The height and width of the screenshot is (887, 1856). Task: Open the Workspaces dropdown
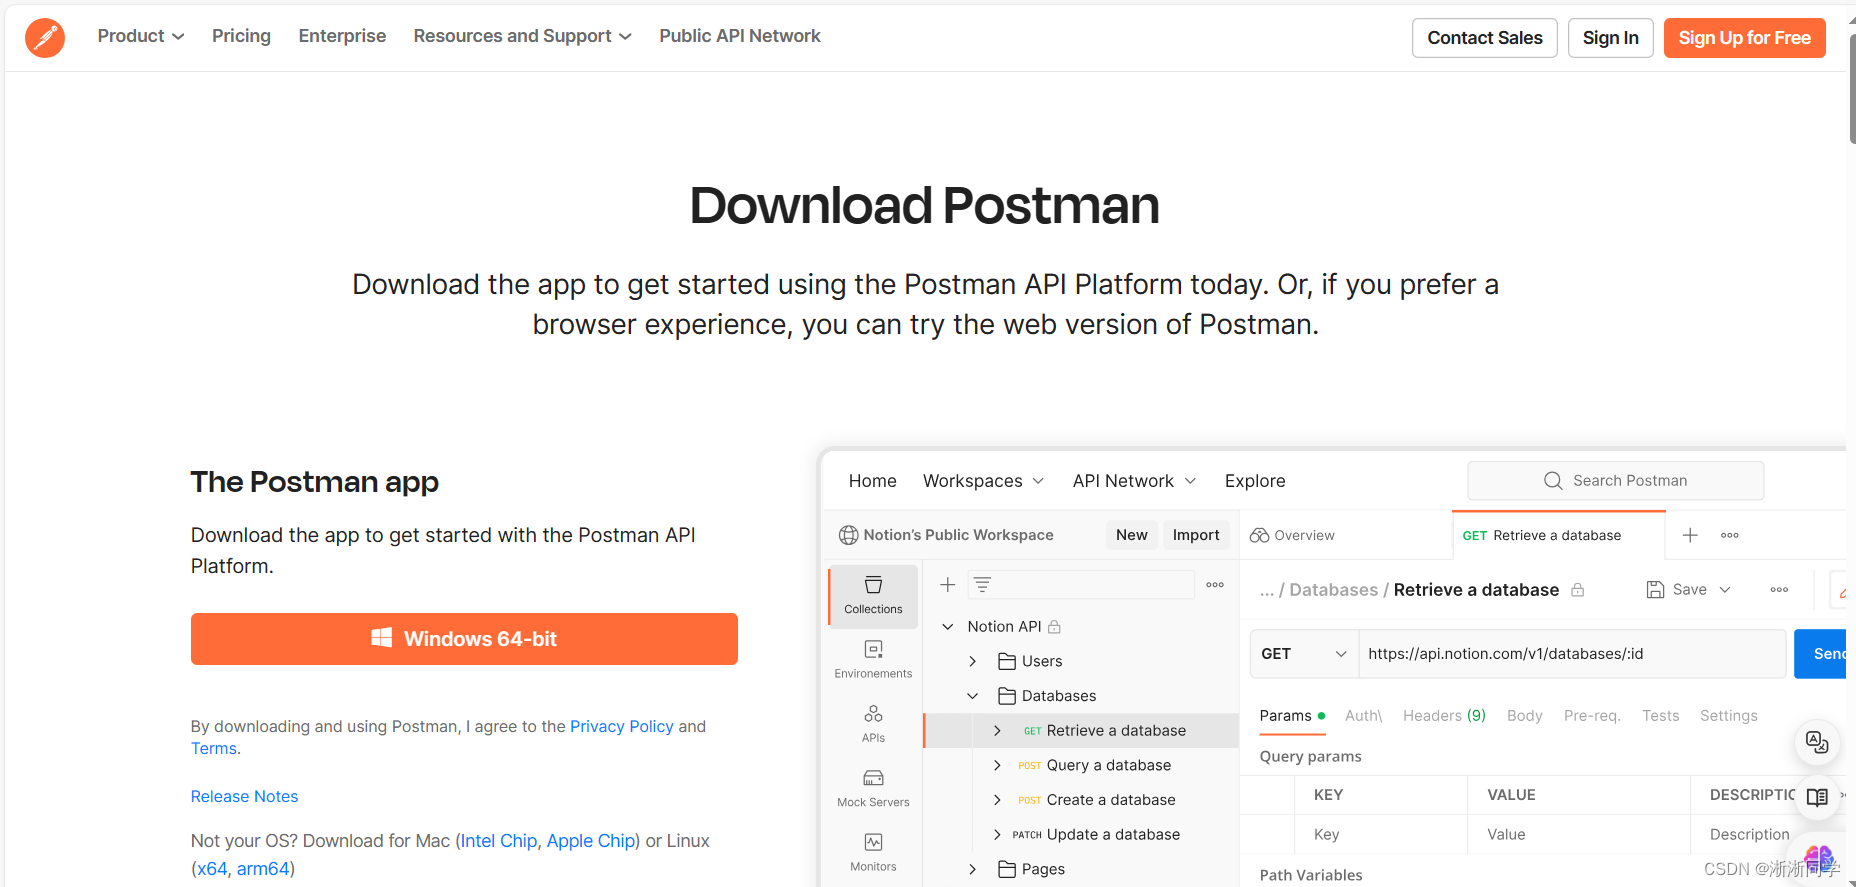[x=984, y=481]
